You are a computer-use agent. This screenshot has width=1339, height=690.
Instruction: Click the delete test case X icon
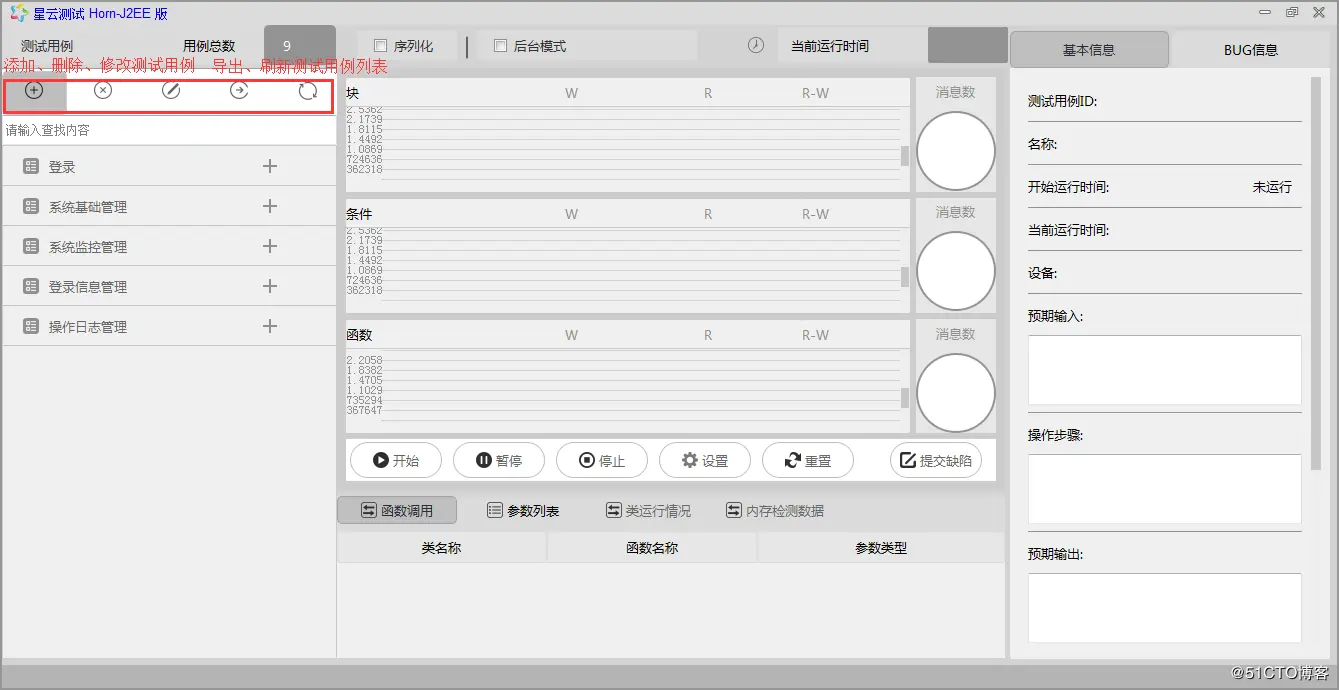[x=103, y=91]
